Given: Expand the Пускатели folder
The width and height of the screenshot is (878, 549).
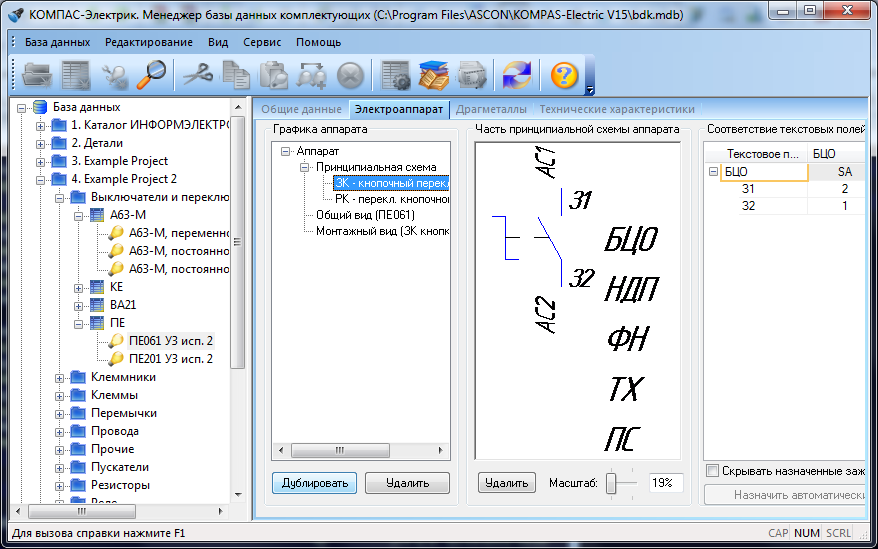Looking at the screenshot, I should tap(59, 468).
